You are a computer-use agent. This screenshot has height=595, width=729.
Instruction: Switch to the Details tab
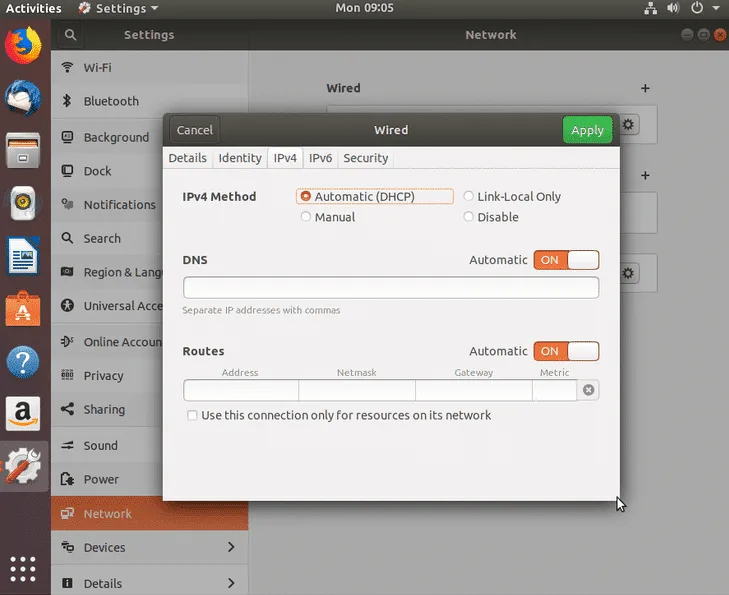point(187,158)
